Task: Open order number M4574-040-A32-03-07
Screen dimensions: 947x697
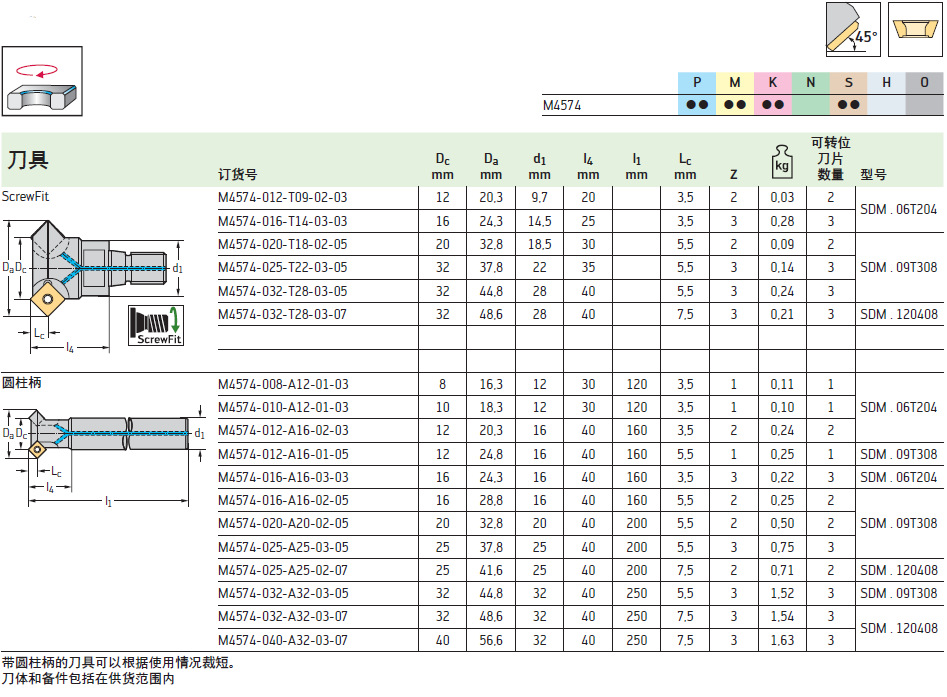Action: pos(283,641)
